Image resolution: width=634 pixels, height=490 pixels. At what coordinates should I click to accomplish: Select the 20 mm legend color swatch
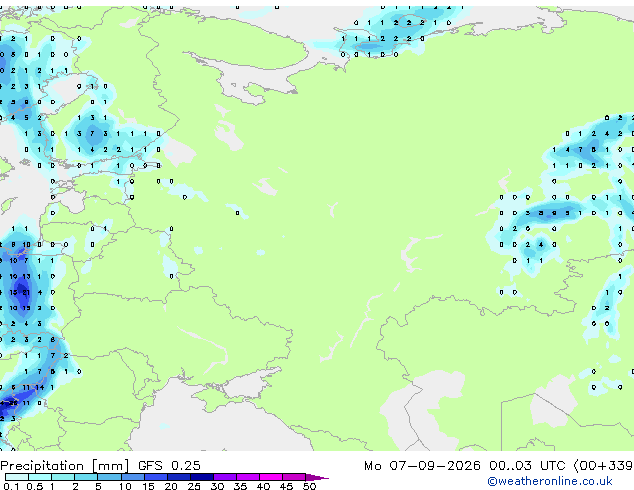[179, 477]
